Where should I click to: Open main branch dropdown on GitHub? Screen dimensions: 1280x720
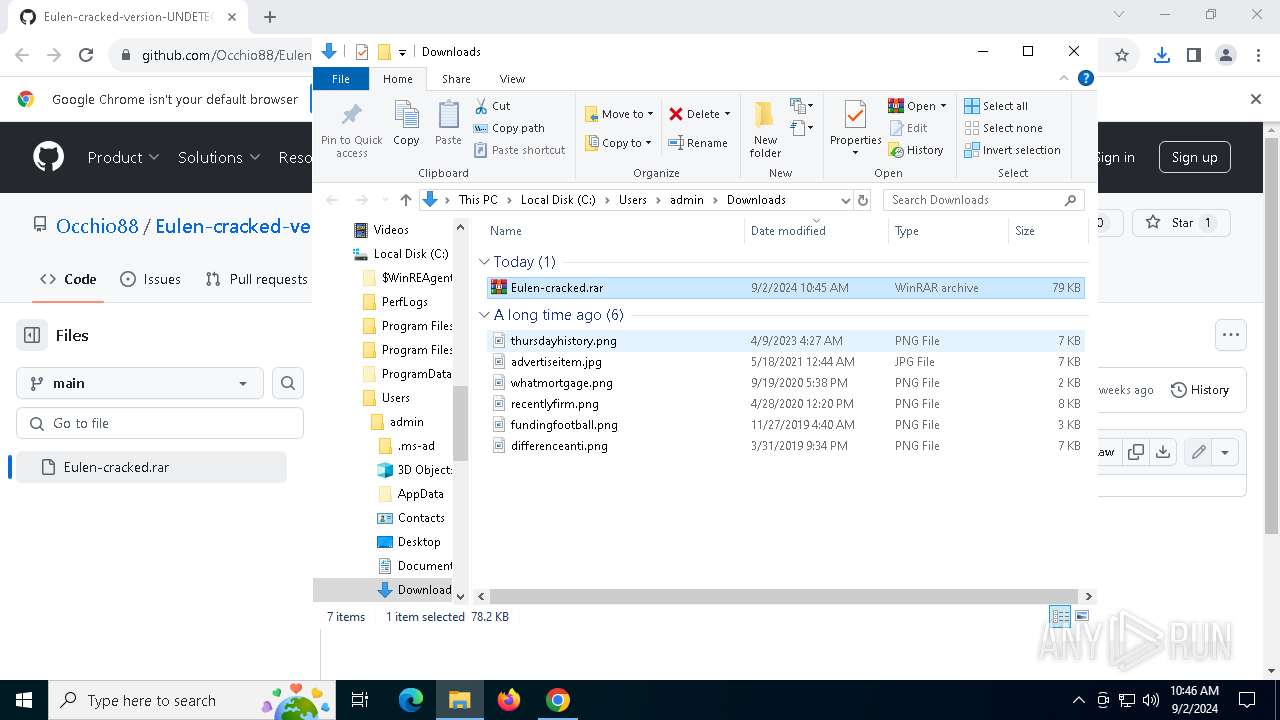click(140, 383)
